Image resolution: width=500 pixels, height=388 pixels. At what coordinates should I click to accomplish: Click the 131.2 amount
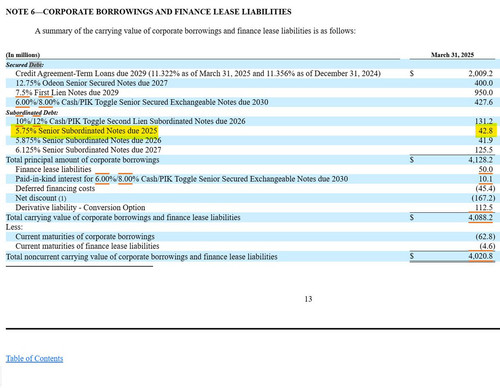point(484,121)
